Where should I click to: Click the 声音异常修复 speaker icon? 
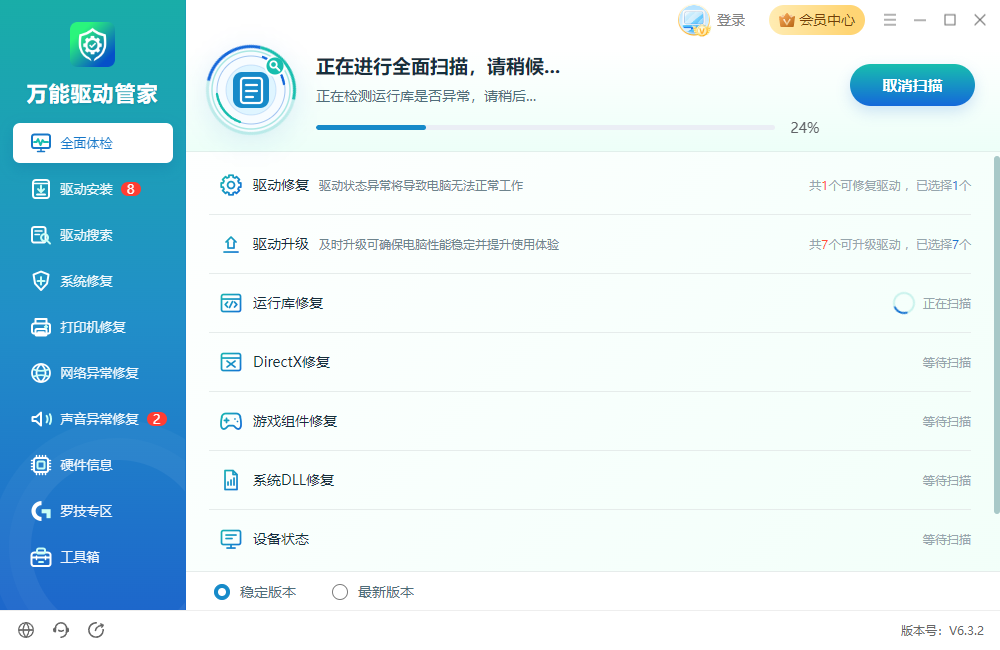click(41, 419)
